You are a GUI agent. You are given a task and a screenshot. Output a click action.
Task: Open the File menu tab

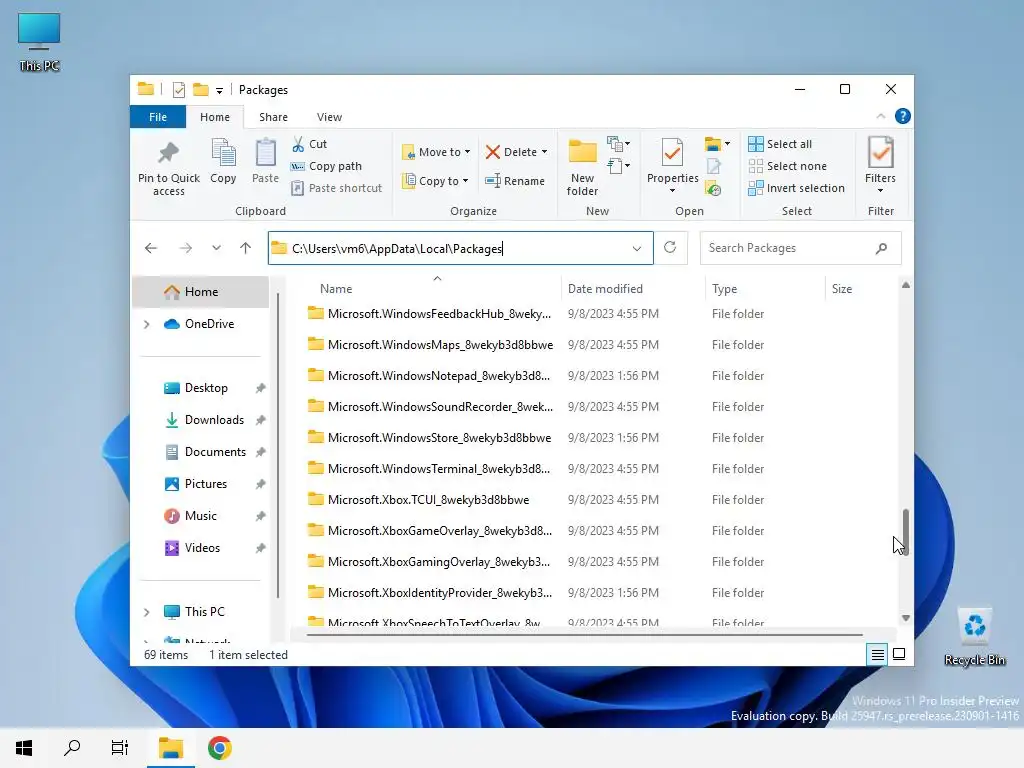pos(158,117)
